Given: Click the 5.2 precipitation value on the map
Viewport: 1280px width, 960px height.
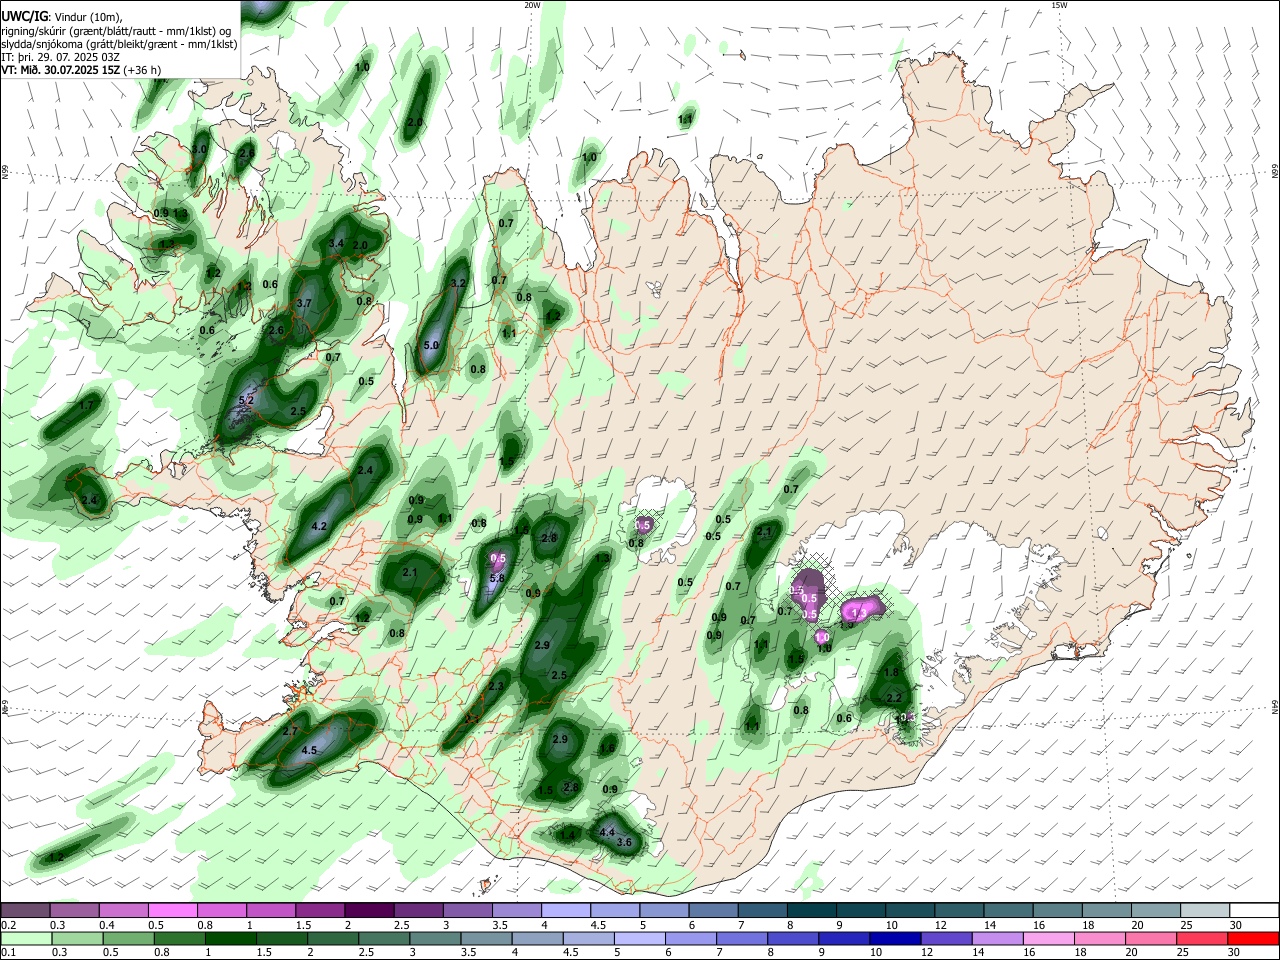Looking at the screenshot, I should [x=246, y=400].
